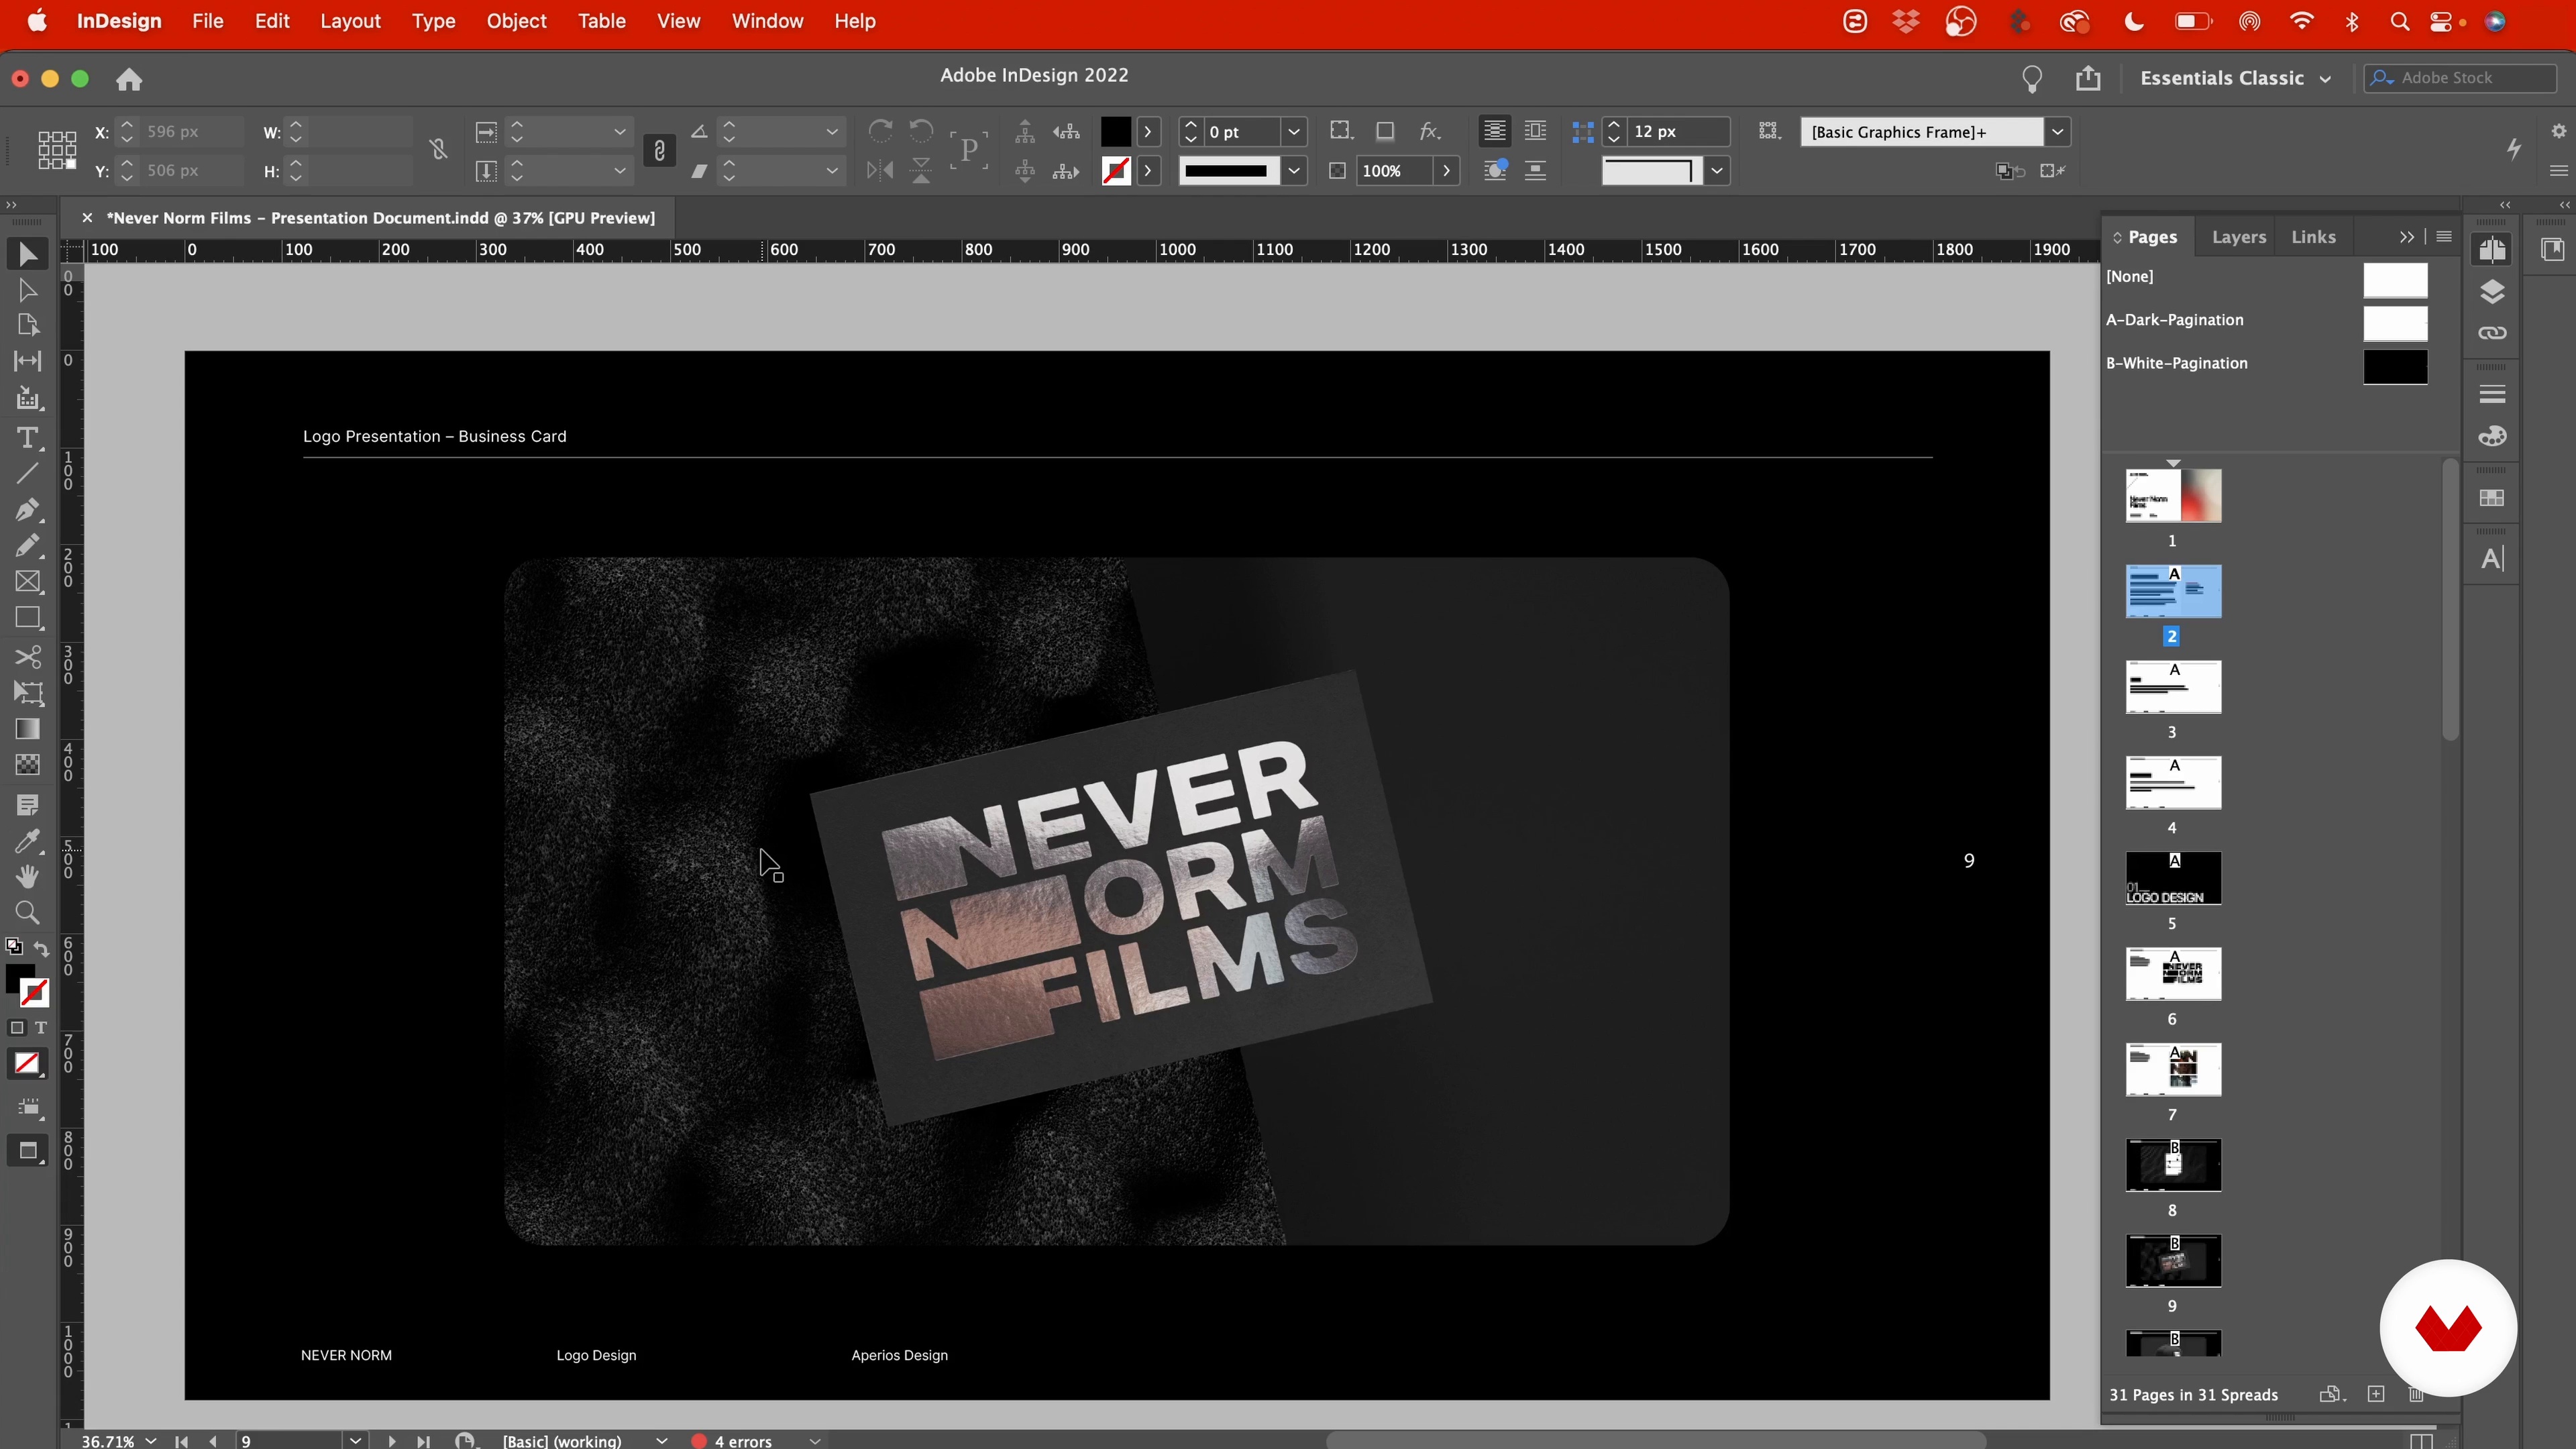Open the effects fx button
The height and width of the screenshot is (1449, 2576).
pyautogui.click(x=1430, y=131)
